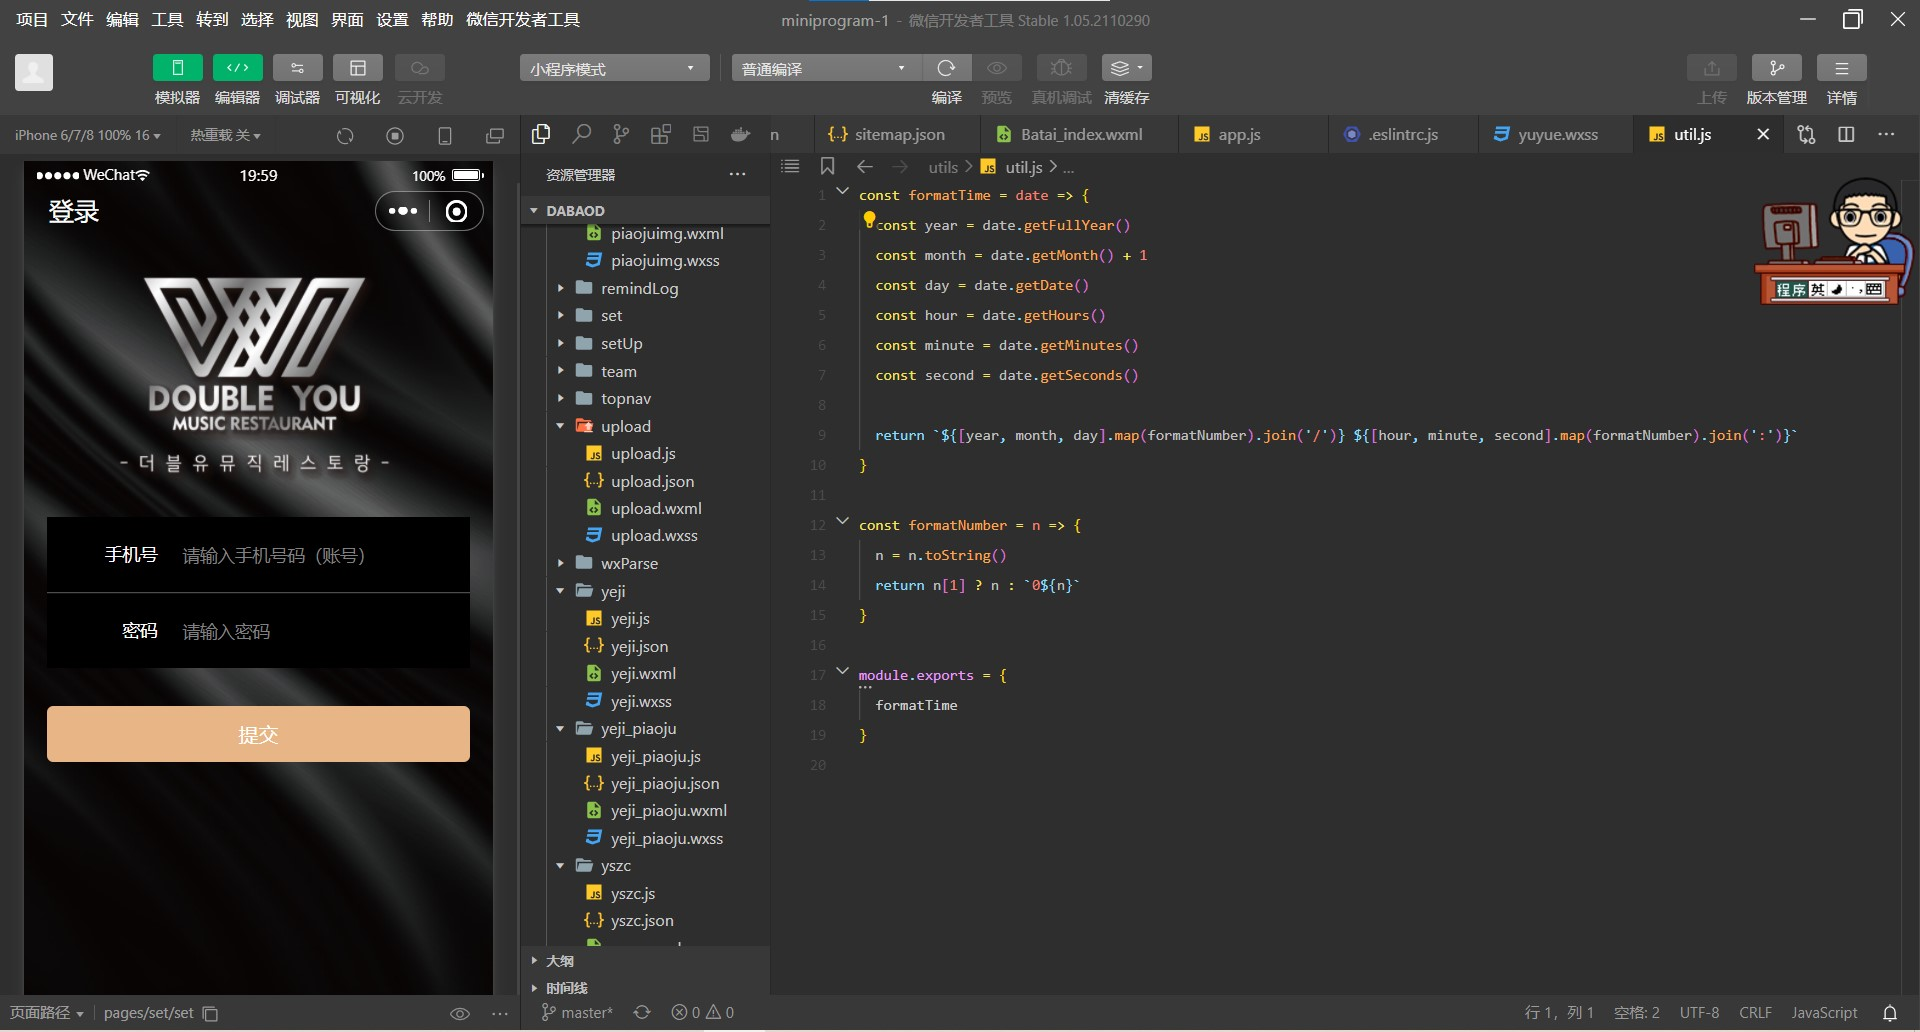The height and width of the screenshot is (1032, 1920).
Task: Toggle the visualization panel button
Action: (x=357, y=68)
